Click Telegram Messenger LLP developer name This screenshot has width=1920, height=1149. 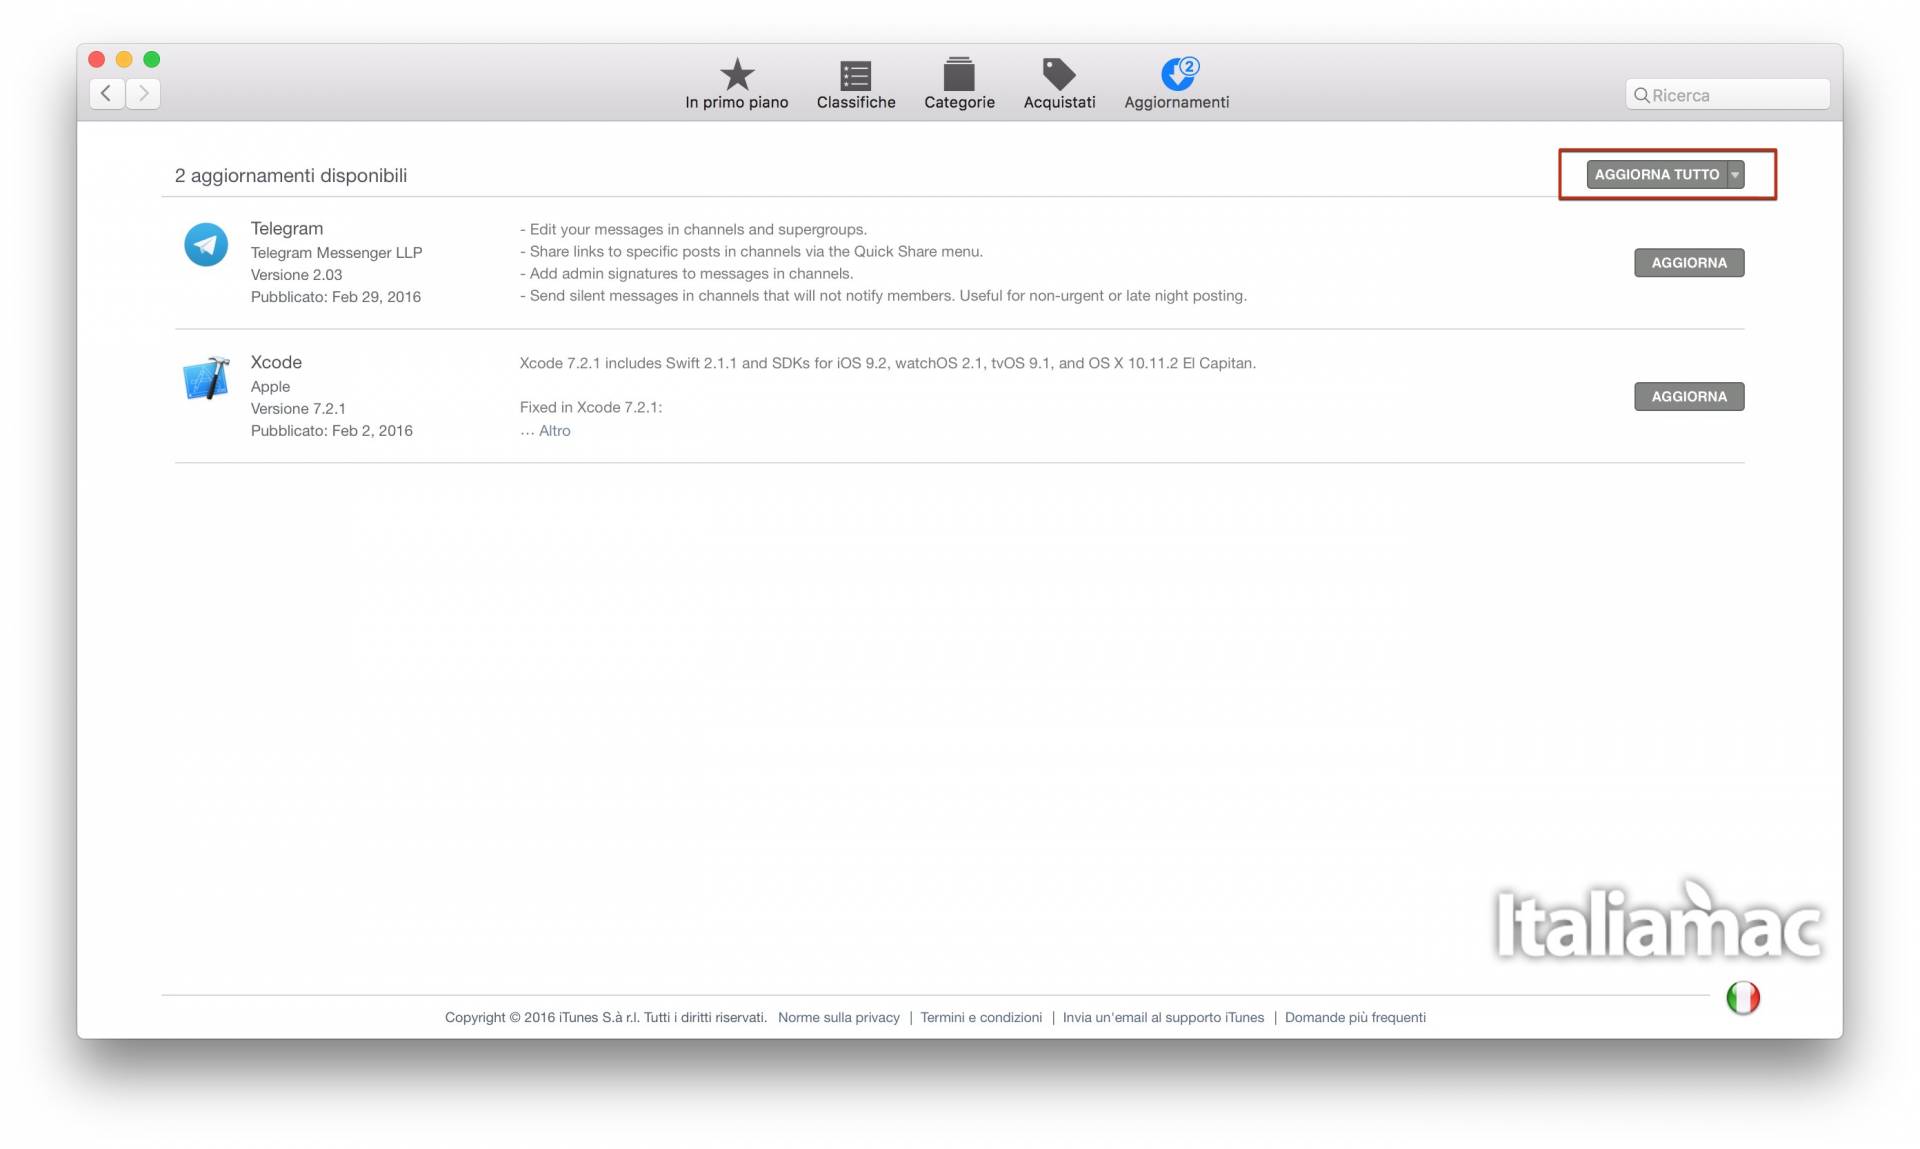tap(336, 253)
